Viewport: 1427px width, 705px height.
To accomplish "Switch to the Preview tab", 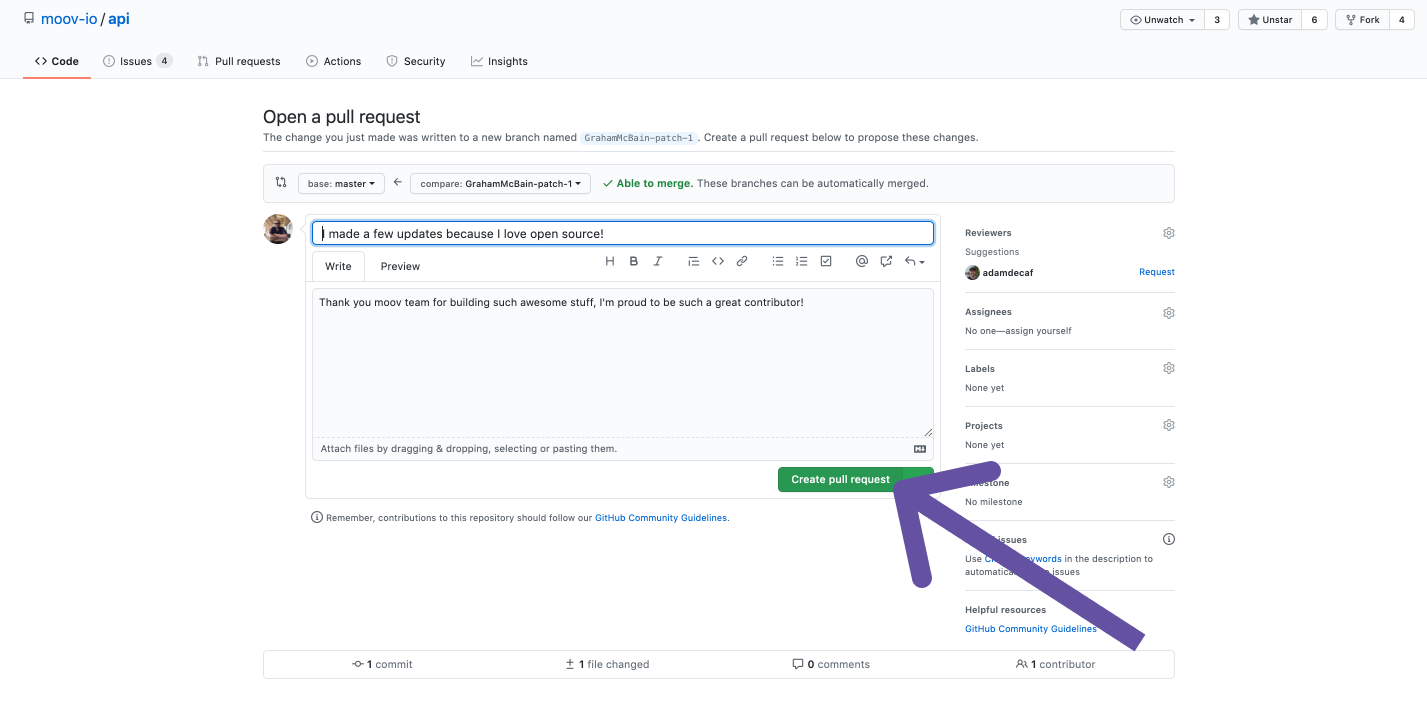I will pos(400,266).
